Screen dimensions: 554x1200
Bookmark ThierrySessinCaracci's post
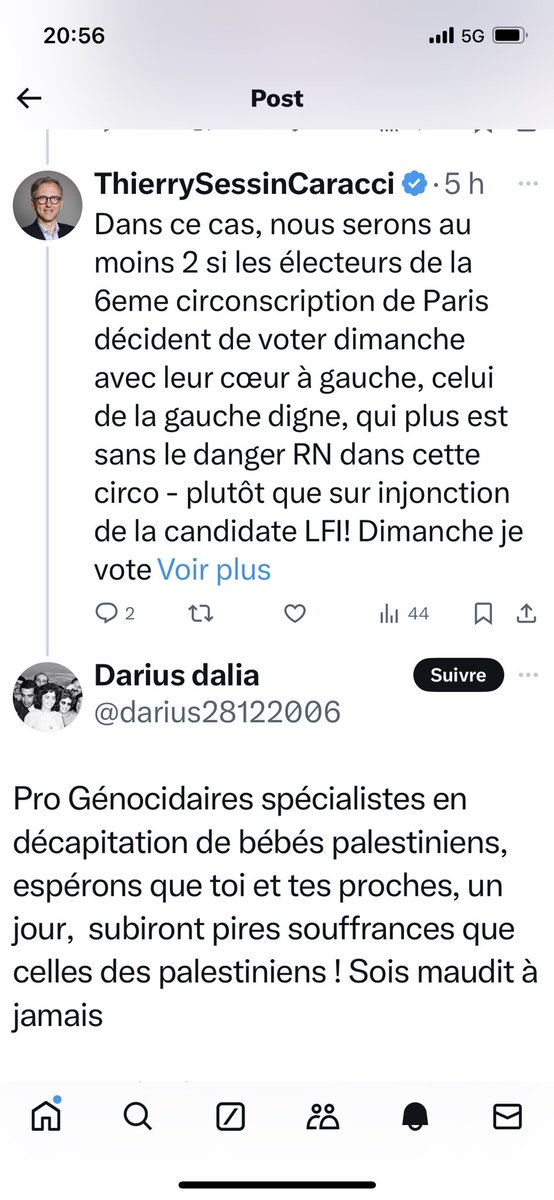(x=483, y=614)
